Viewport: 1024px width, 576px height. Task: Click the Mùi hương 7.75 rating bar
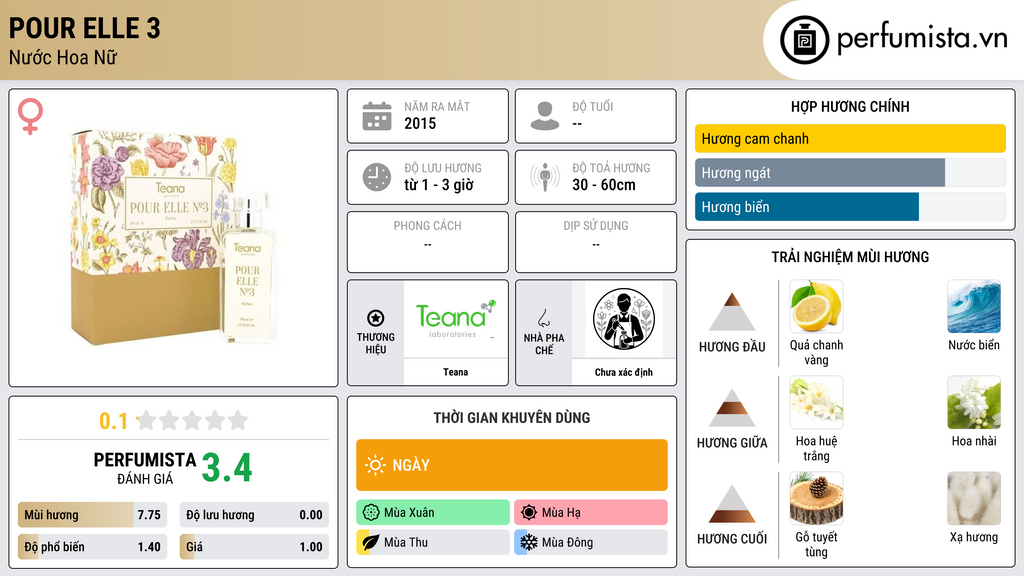(92, 515)
